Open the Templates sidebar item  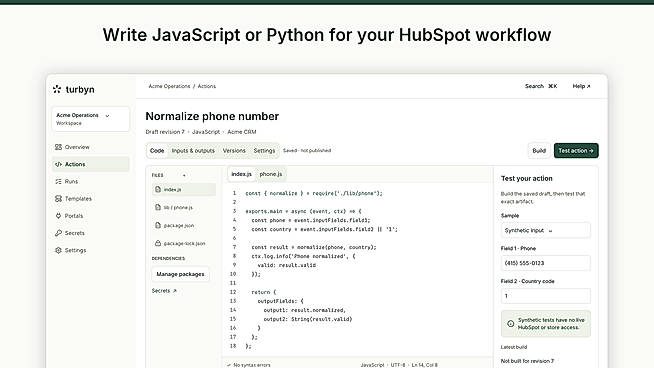tap(91, 199)
